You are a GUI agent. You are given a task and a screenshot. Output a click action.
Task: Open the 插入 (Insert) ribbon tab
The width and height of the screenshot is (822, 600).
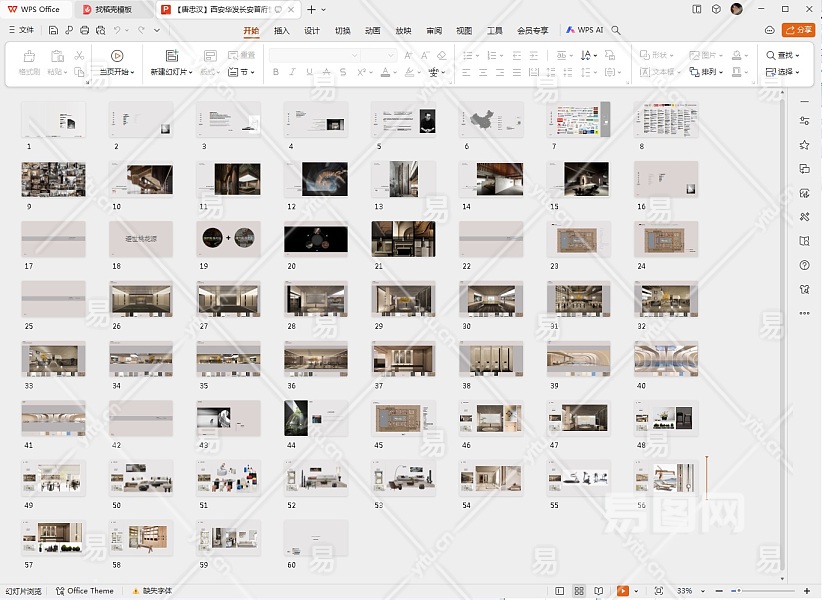282,30
